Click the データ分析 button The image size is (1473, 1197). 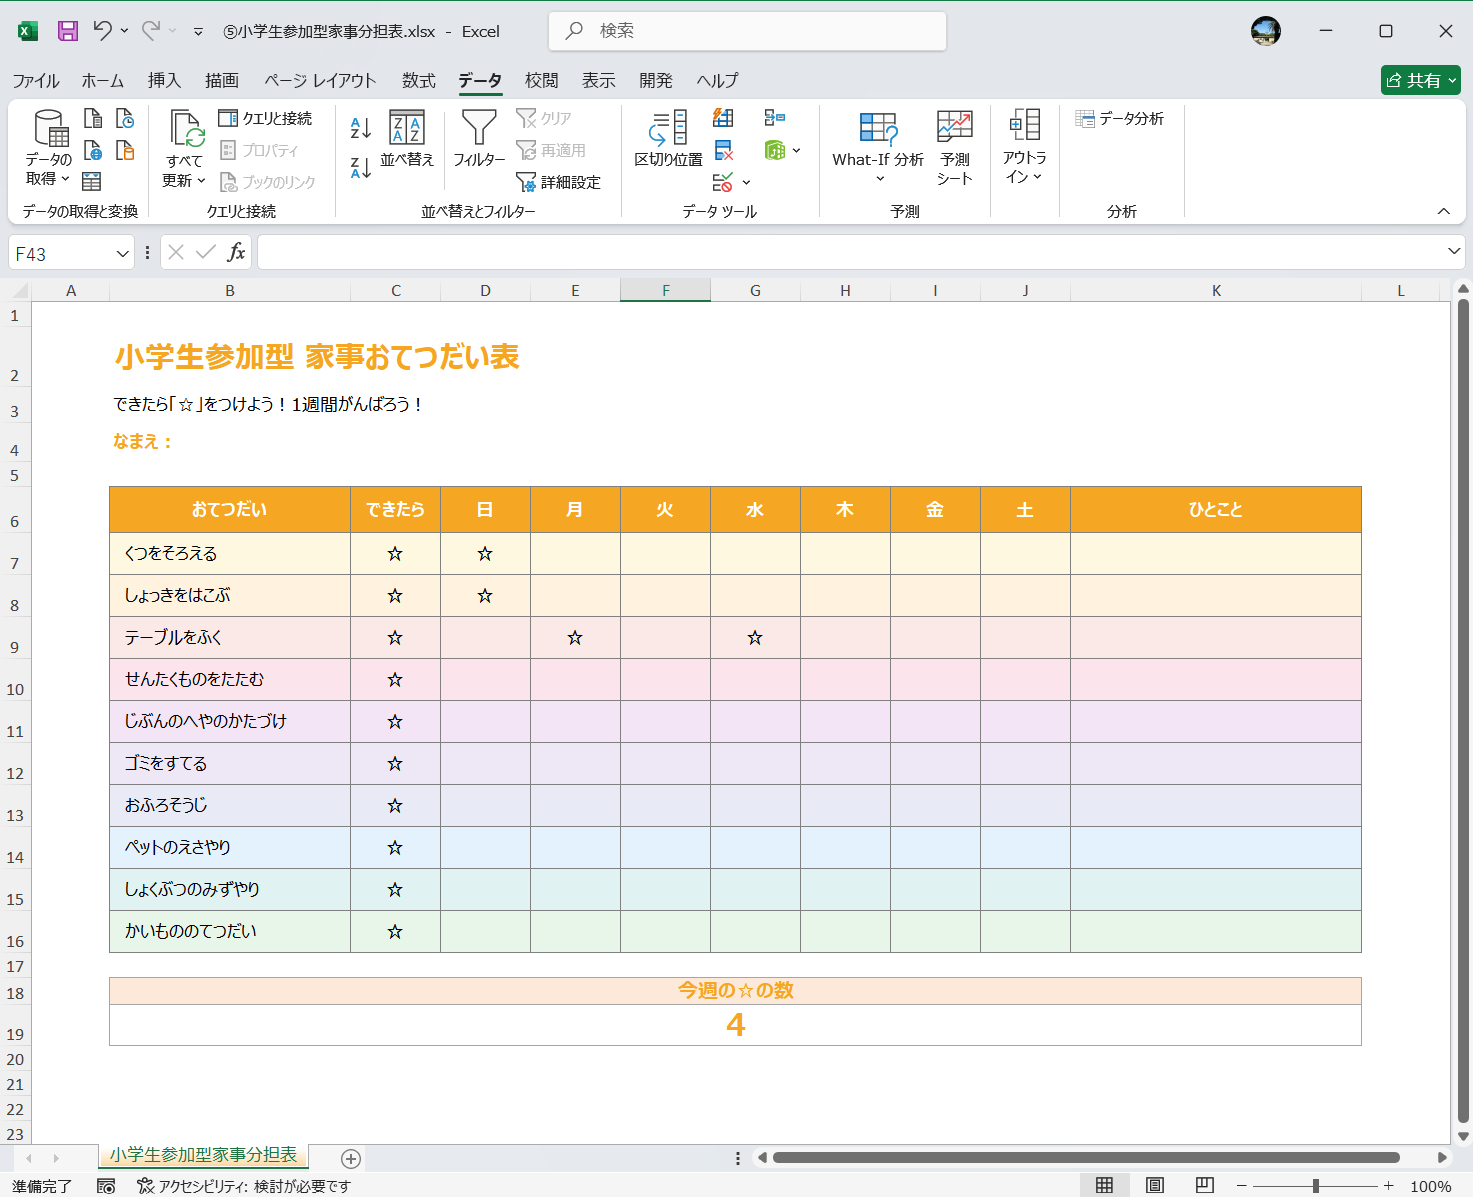(x=1120, y=118)
